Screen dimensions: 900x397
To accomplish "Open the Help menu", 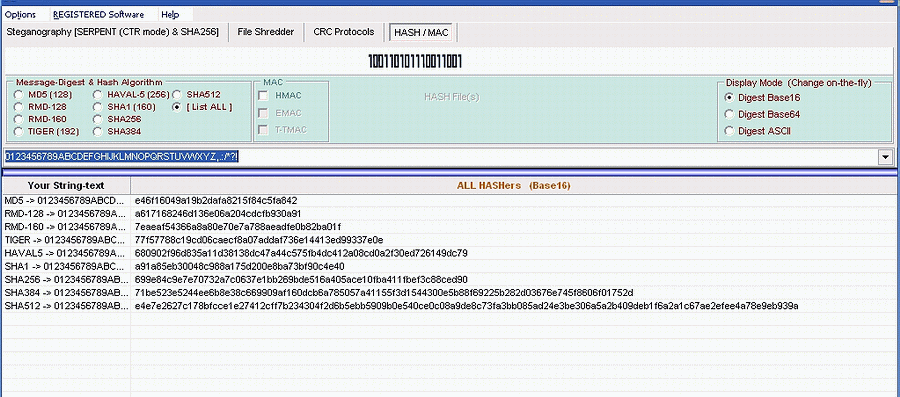I will pyautogui.click(x=170, y=14).
